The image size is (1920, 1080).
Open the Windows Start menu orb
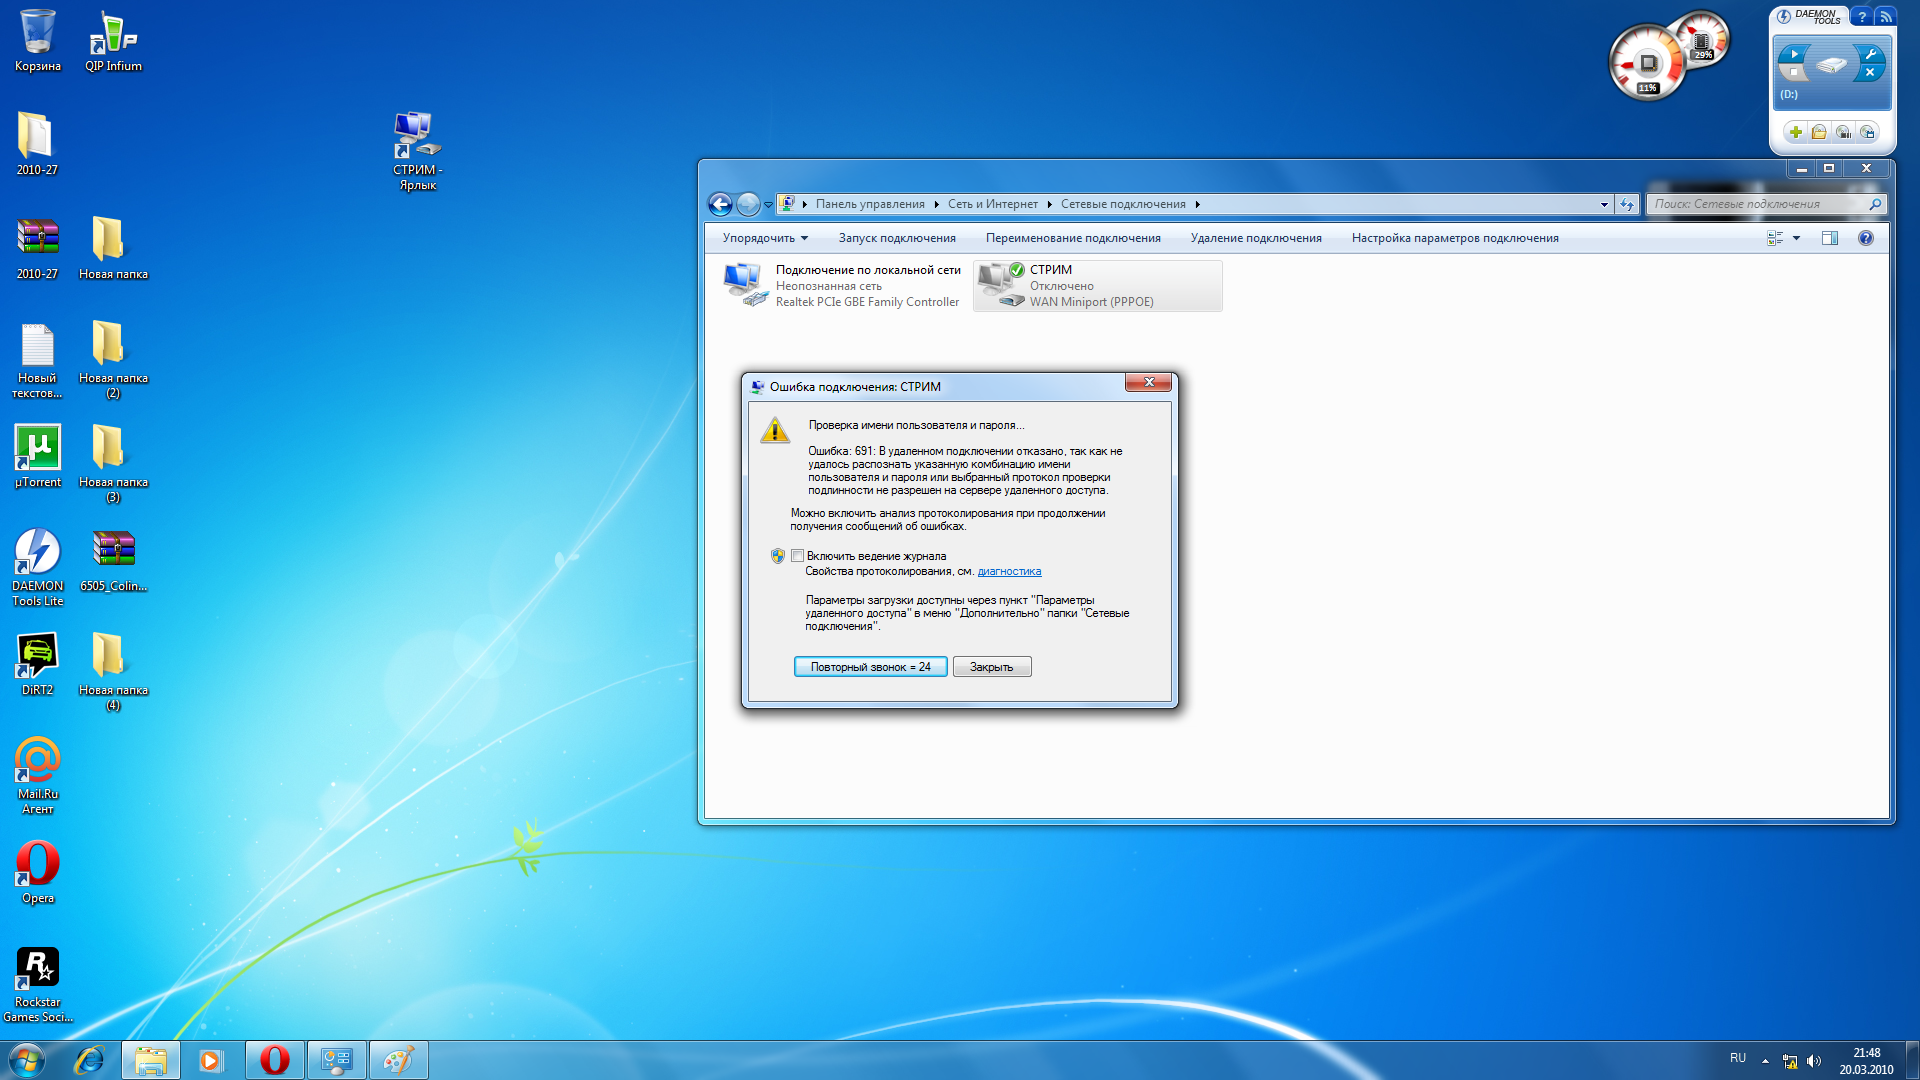click(27, 1060)
